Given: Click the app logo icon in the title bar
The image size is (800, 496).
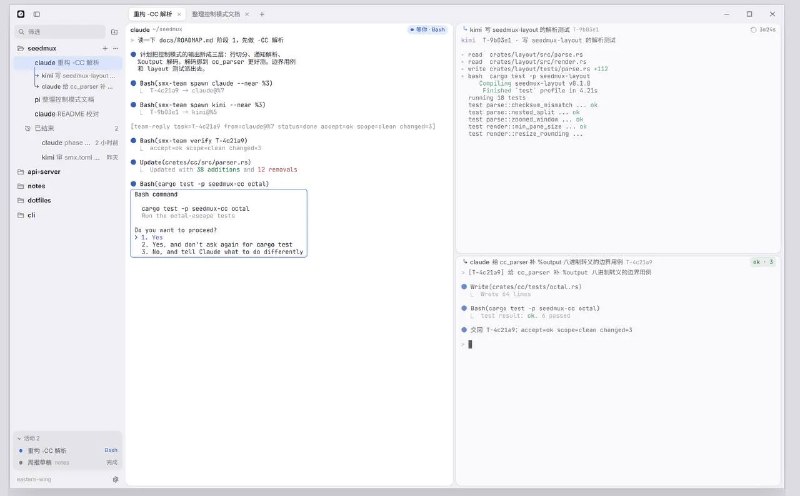Looking at the screenshot, I should (21, 14).
